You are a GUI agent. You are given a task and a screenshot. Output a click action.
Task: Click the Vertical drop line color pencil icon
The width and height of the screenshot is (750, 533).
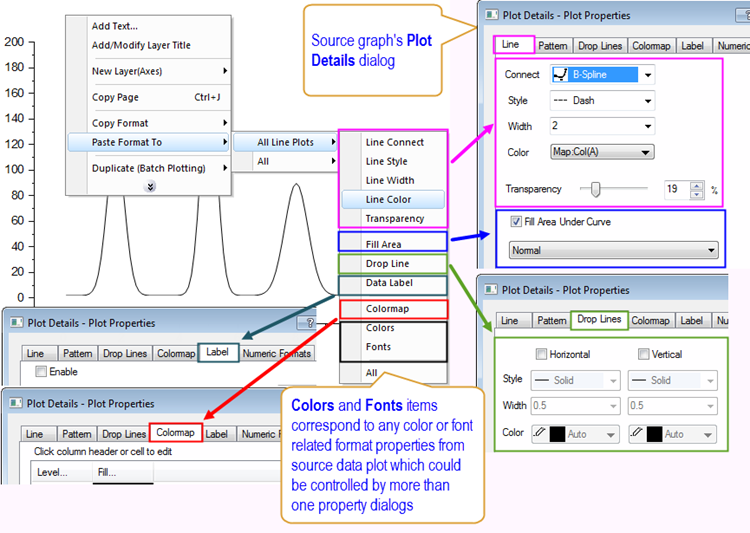coord(636,434)
